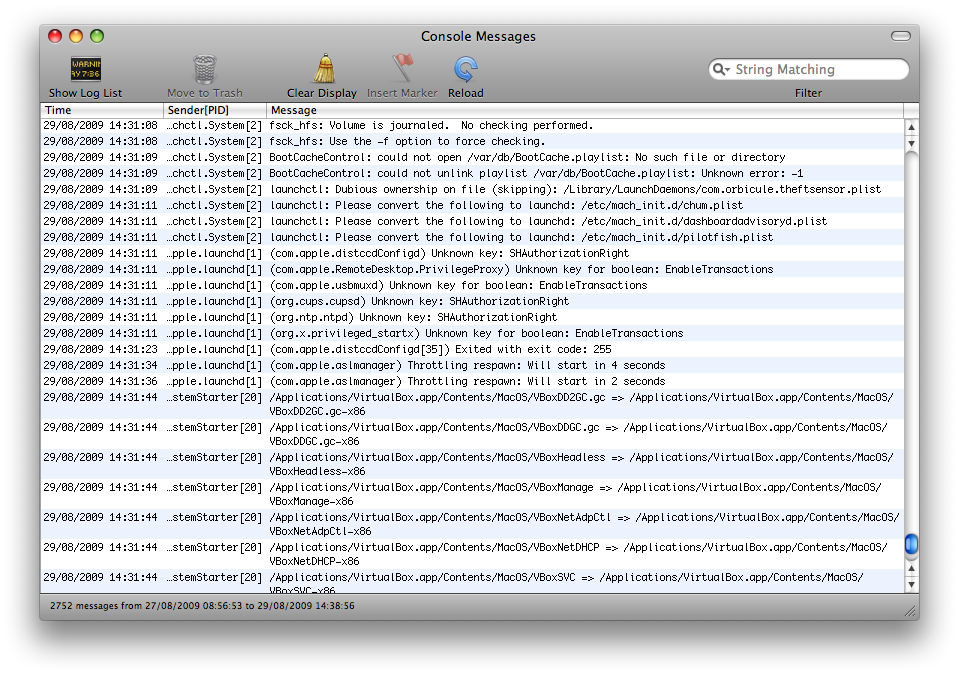The width and height of the screenshot is (959, 675).
Task: Select the VBoxDD2GC.gc message row
Action: 472,404
